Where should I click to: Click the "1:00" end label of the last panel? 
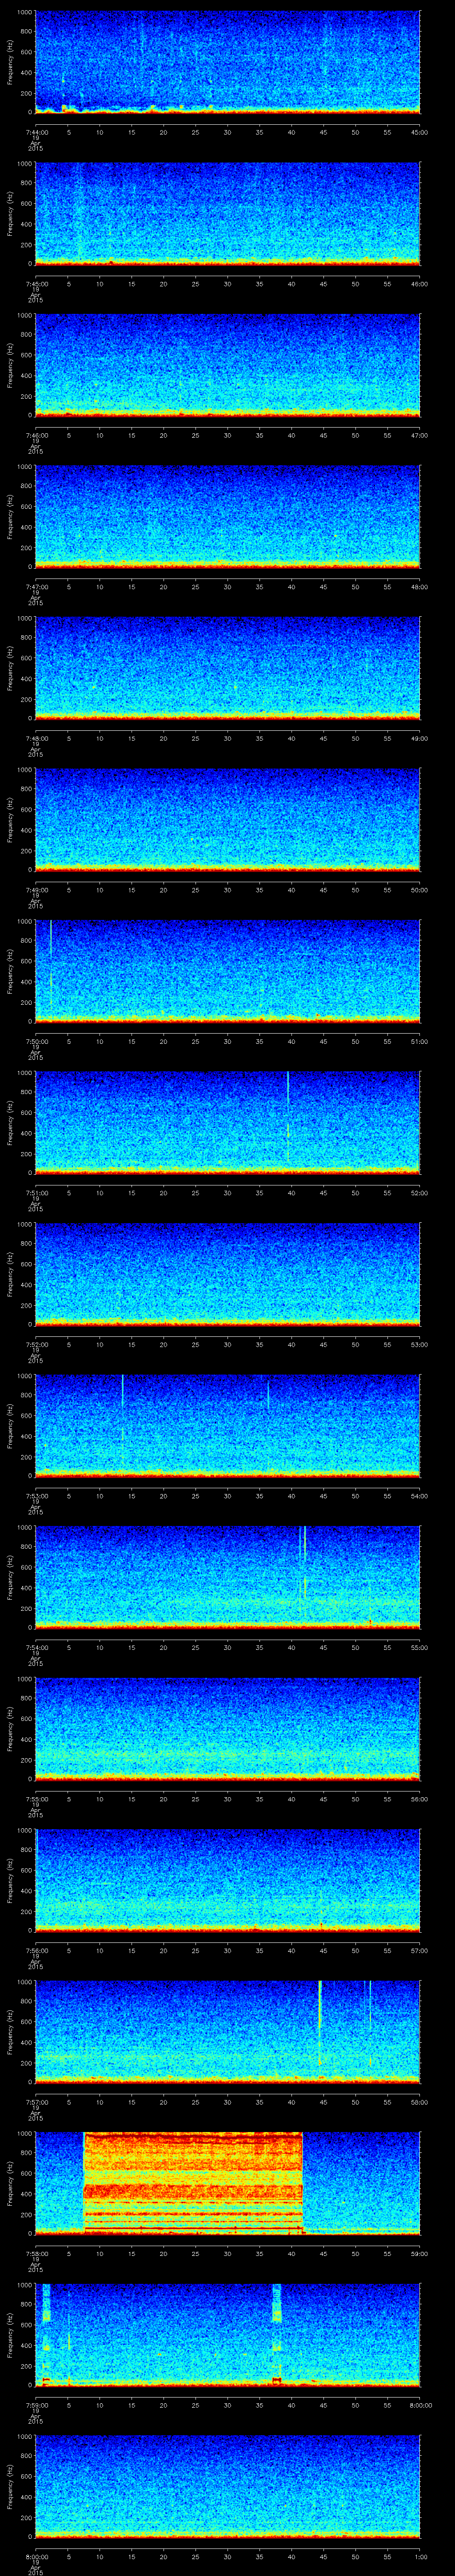tap(420, 2556)
